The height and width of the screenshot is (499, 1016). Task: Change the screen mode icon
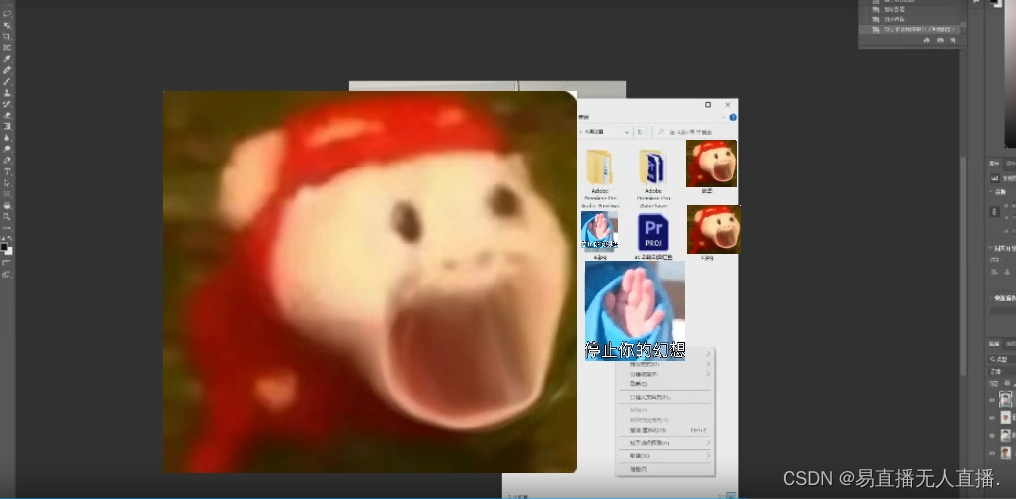[x=7, y=275]
